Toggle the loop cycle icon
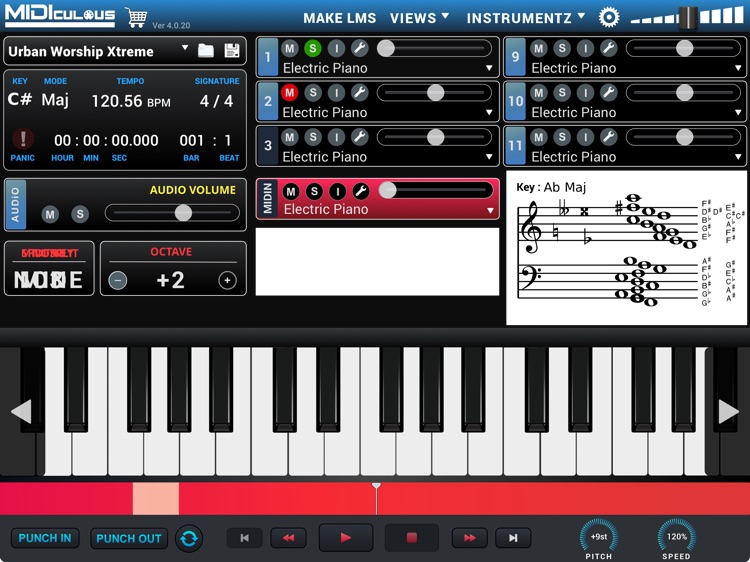This screenshot has width=750, height=562. pos(188,538)
